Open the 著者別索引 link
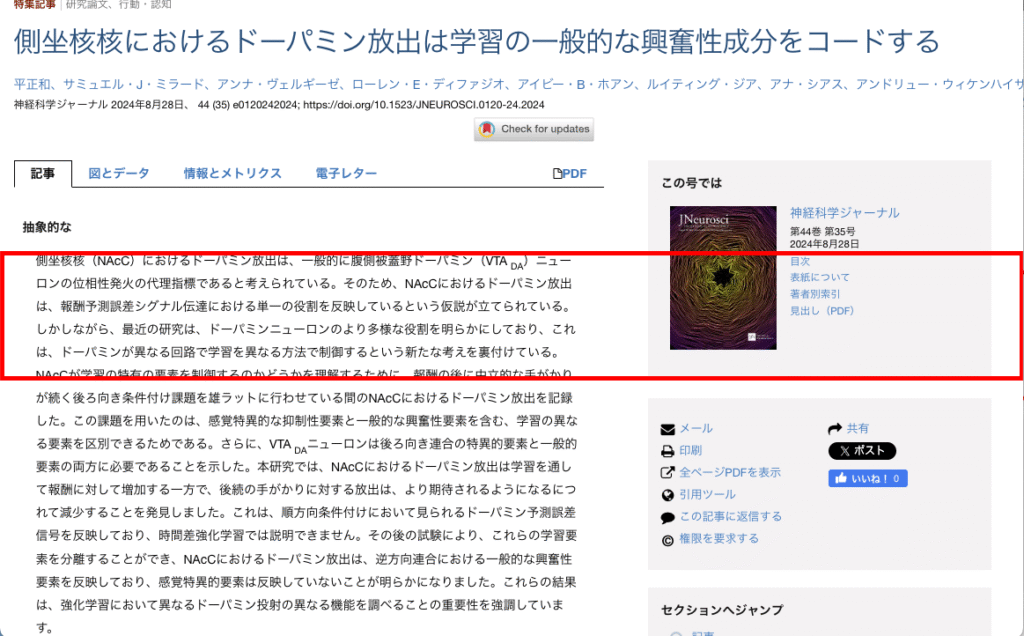The width and height of the screenshot is (1024, 636). pyautogui.click(x=816, y=294)
